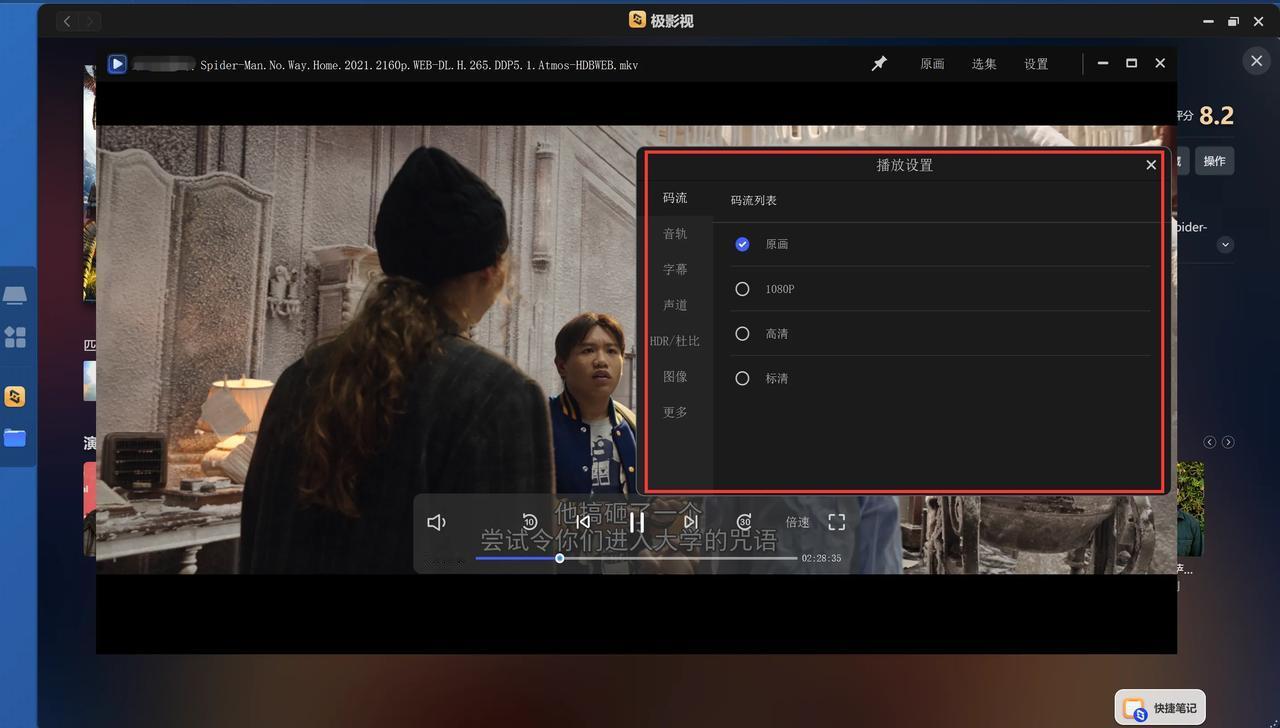Open the 极影视 app icon in dock

[15, 397]
